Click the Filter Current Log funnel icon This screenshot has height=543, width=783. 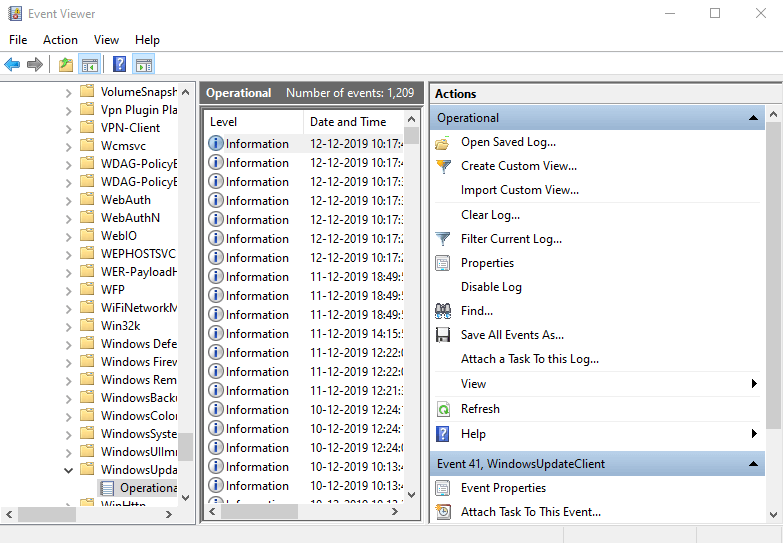[x=443, y=239]
